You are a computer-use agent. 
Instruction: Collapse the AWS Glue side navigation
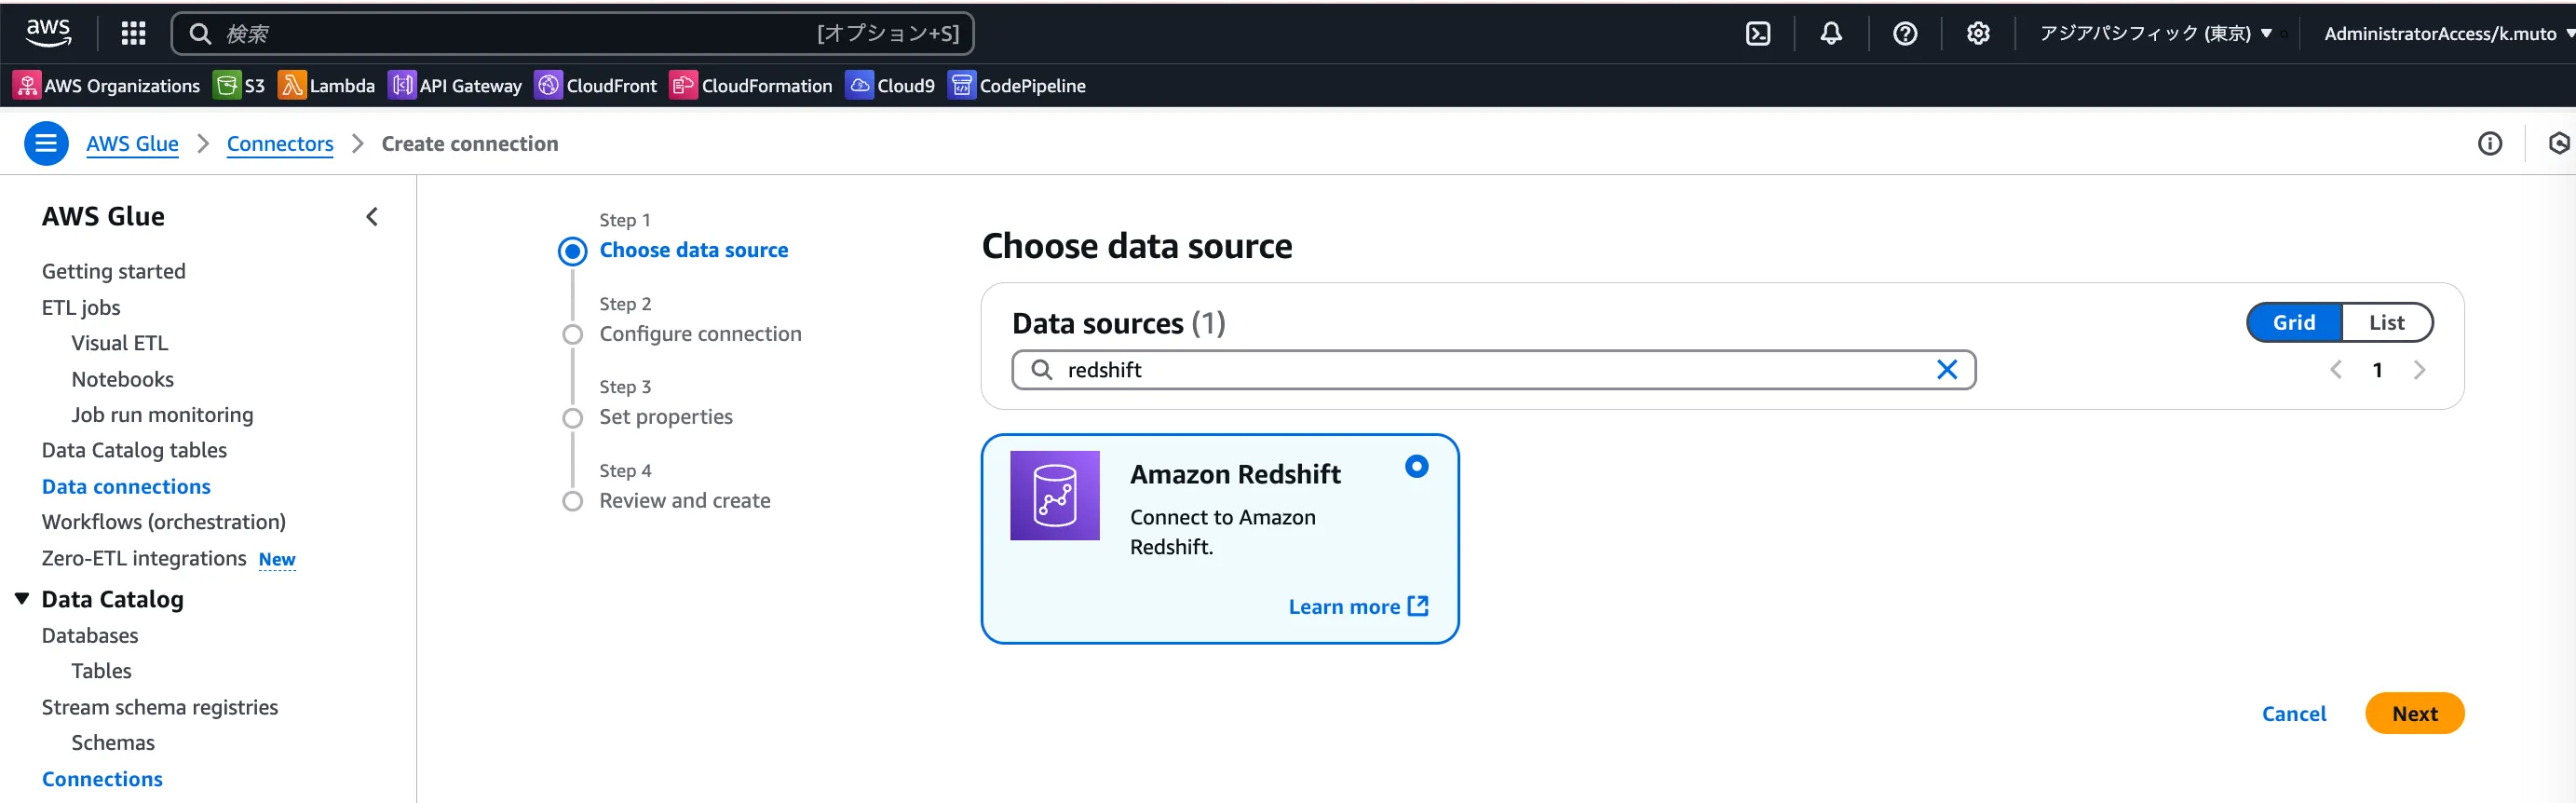(x=372, y=216)
